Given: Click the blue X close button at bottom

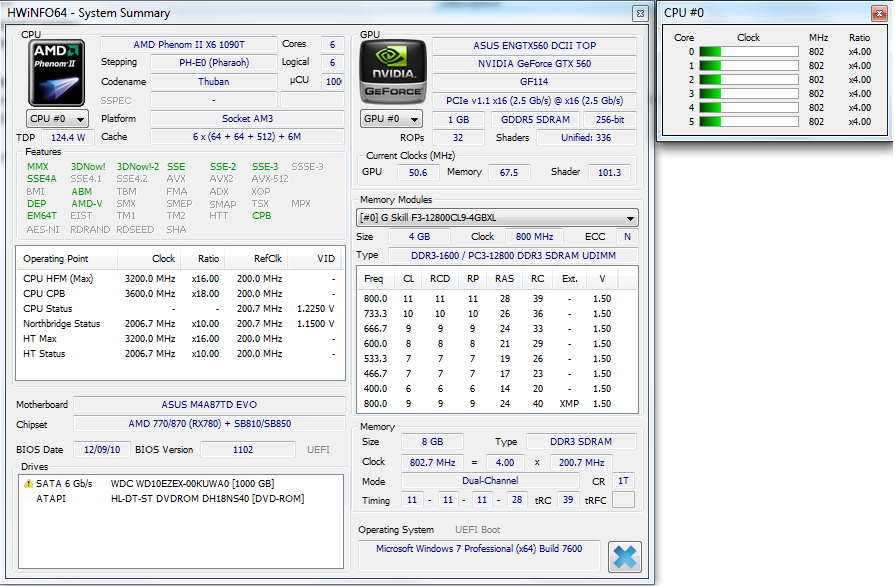Looking at the screenshot, I should click(624, 557).
